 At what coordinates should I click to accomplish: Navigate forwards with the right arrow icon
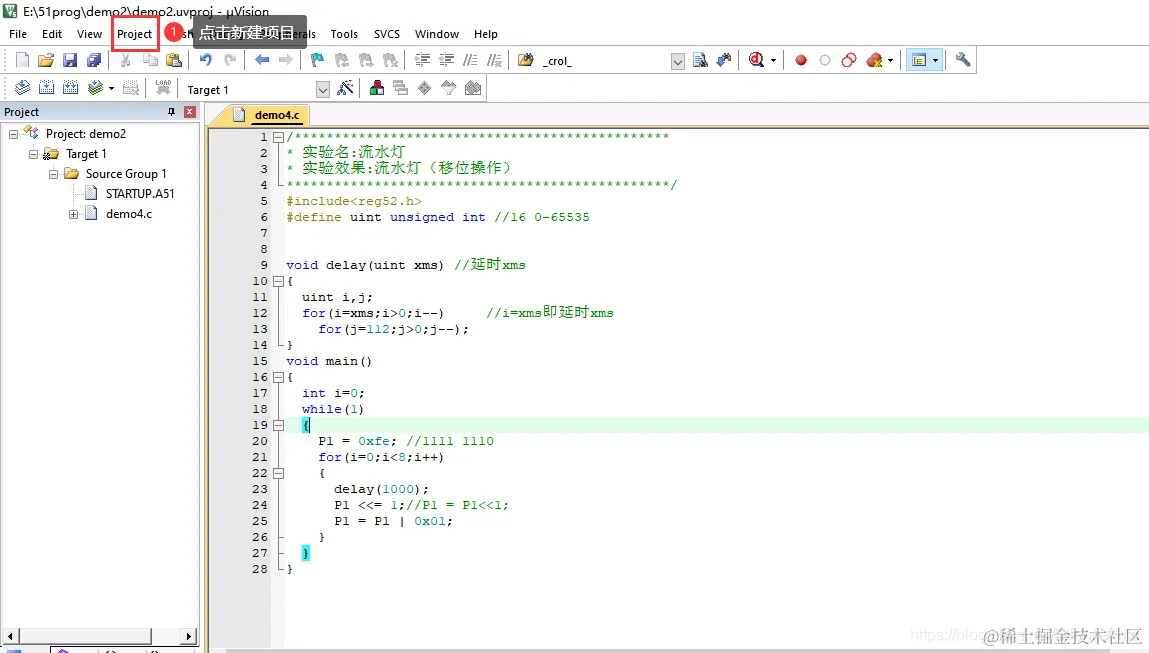pos(286,60)
